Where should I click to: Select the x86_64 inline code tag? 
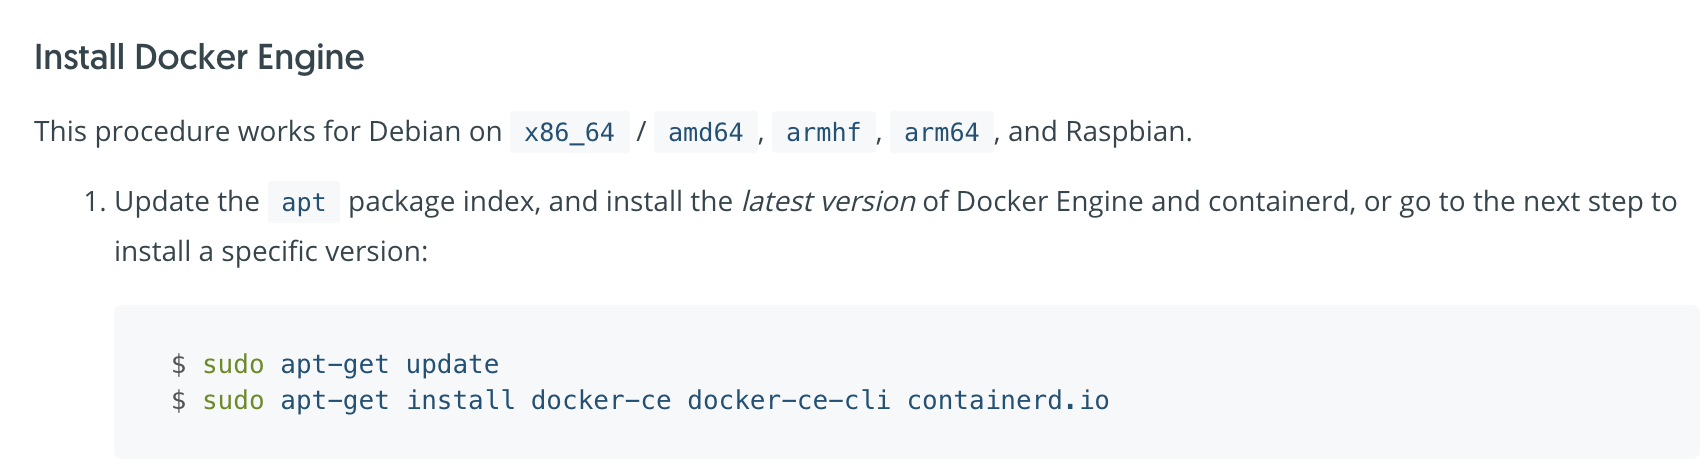tap(569, 132)
